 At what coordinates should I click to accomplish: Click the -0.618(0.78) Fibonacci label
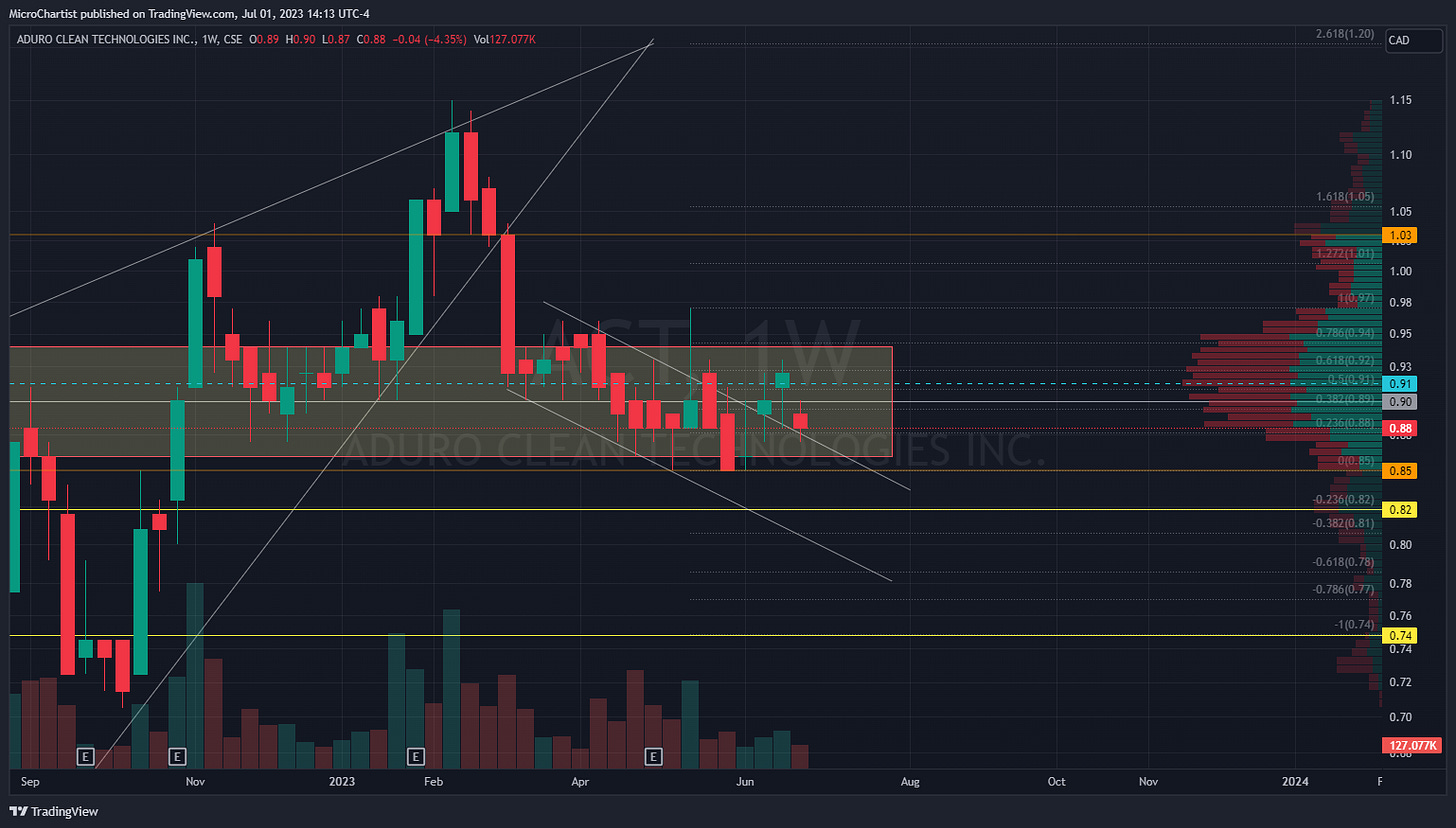[1343, 562]
